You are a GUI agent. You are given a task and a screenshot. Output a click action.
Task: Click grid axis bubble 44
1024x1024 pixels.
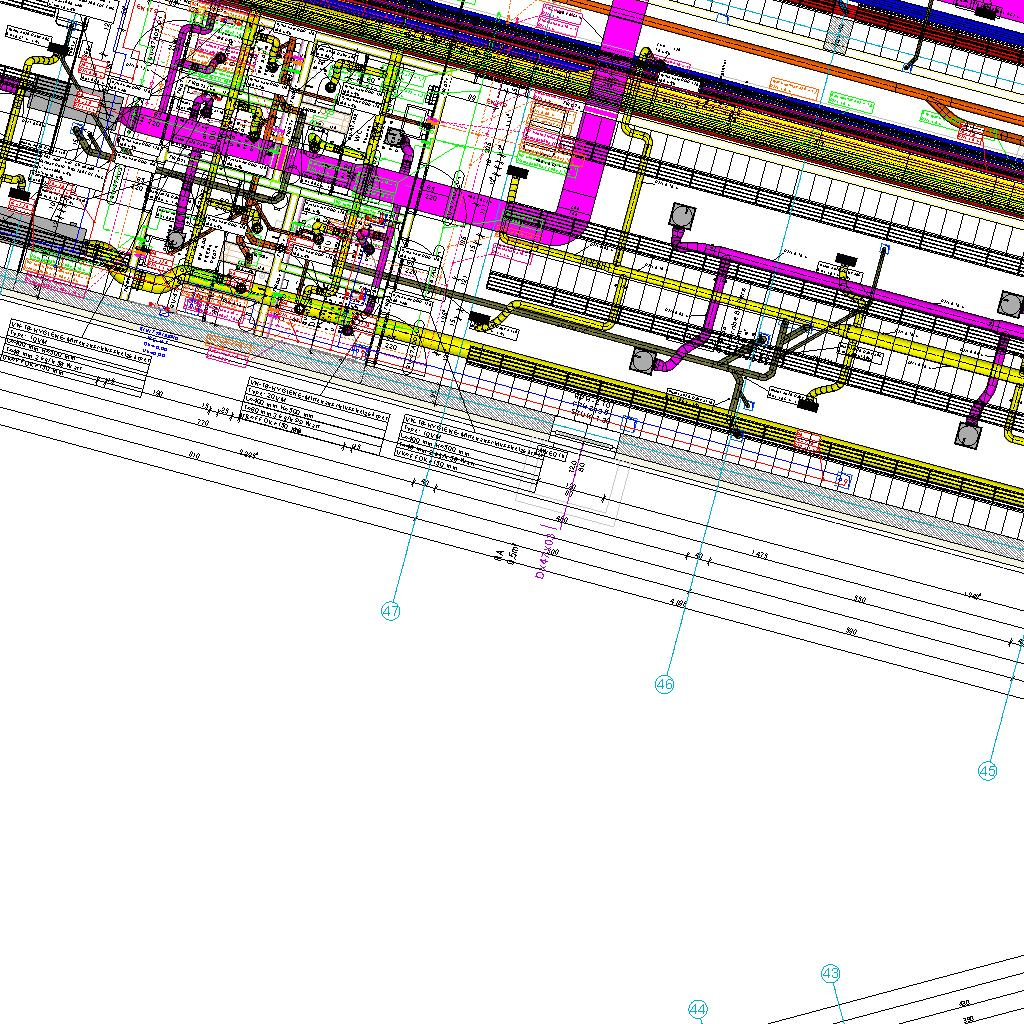click(x=698, y=1009)
